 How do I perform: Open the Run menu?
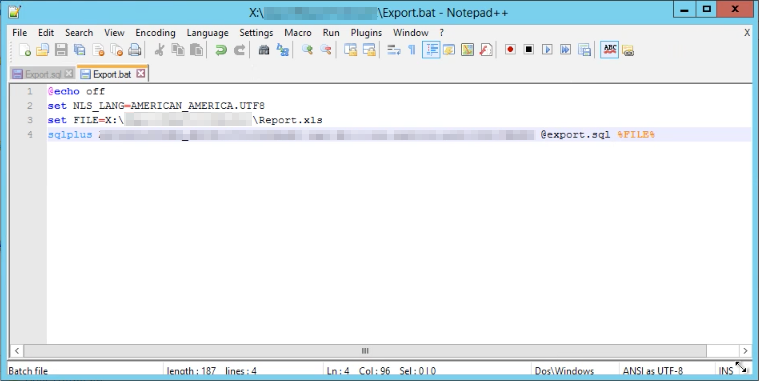[x=331, y=32]
